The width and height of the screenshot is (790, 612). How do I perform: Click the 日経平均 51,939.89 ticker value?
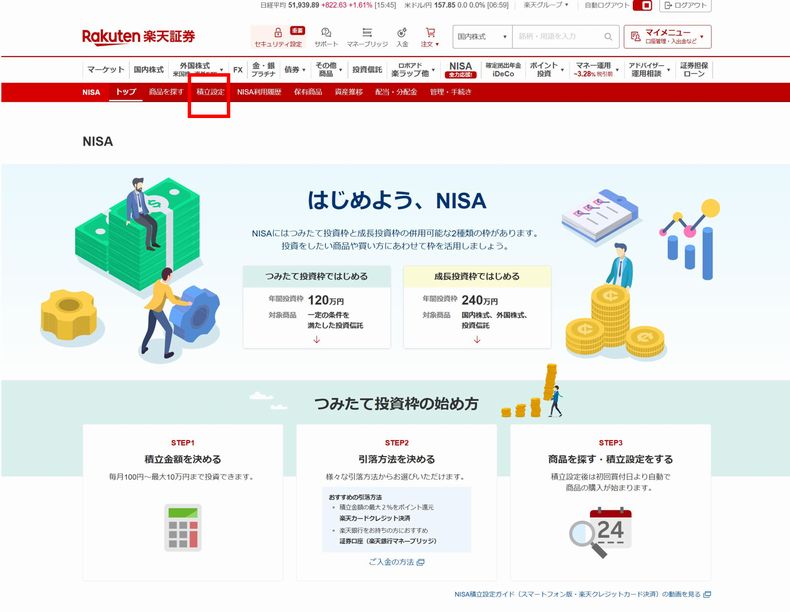pos(304,5)
